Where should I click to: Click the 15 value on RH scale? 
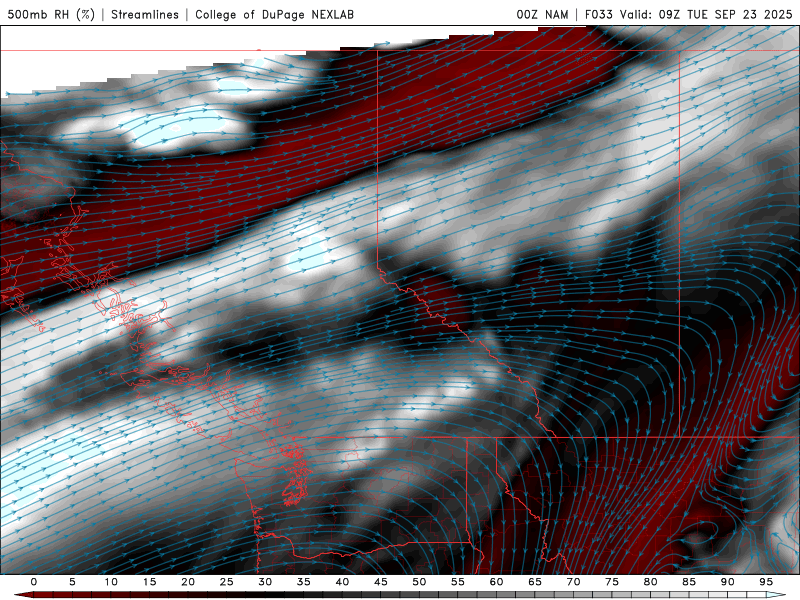[149, 582]
